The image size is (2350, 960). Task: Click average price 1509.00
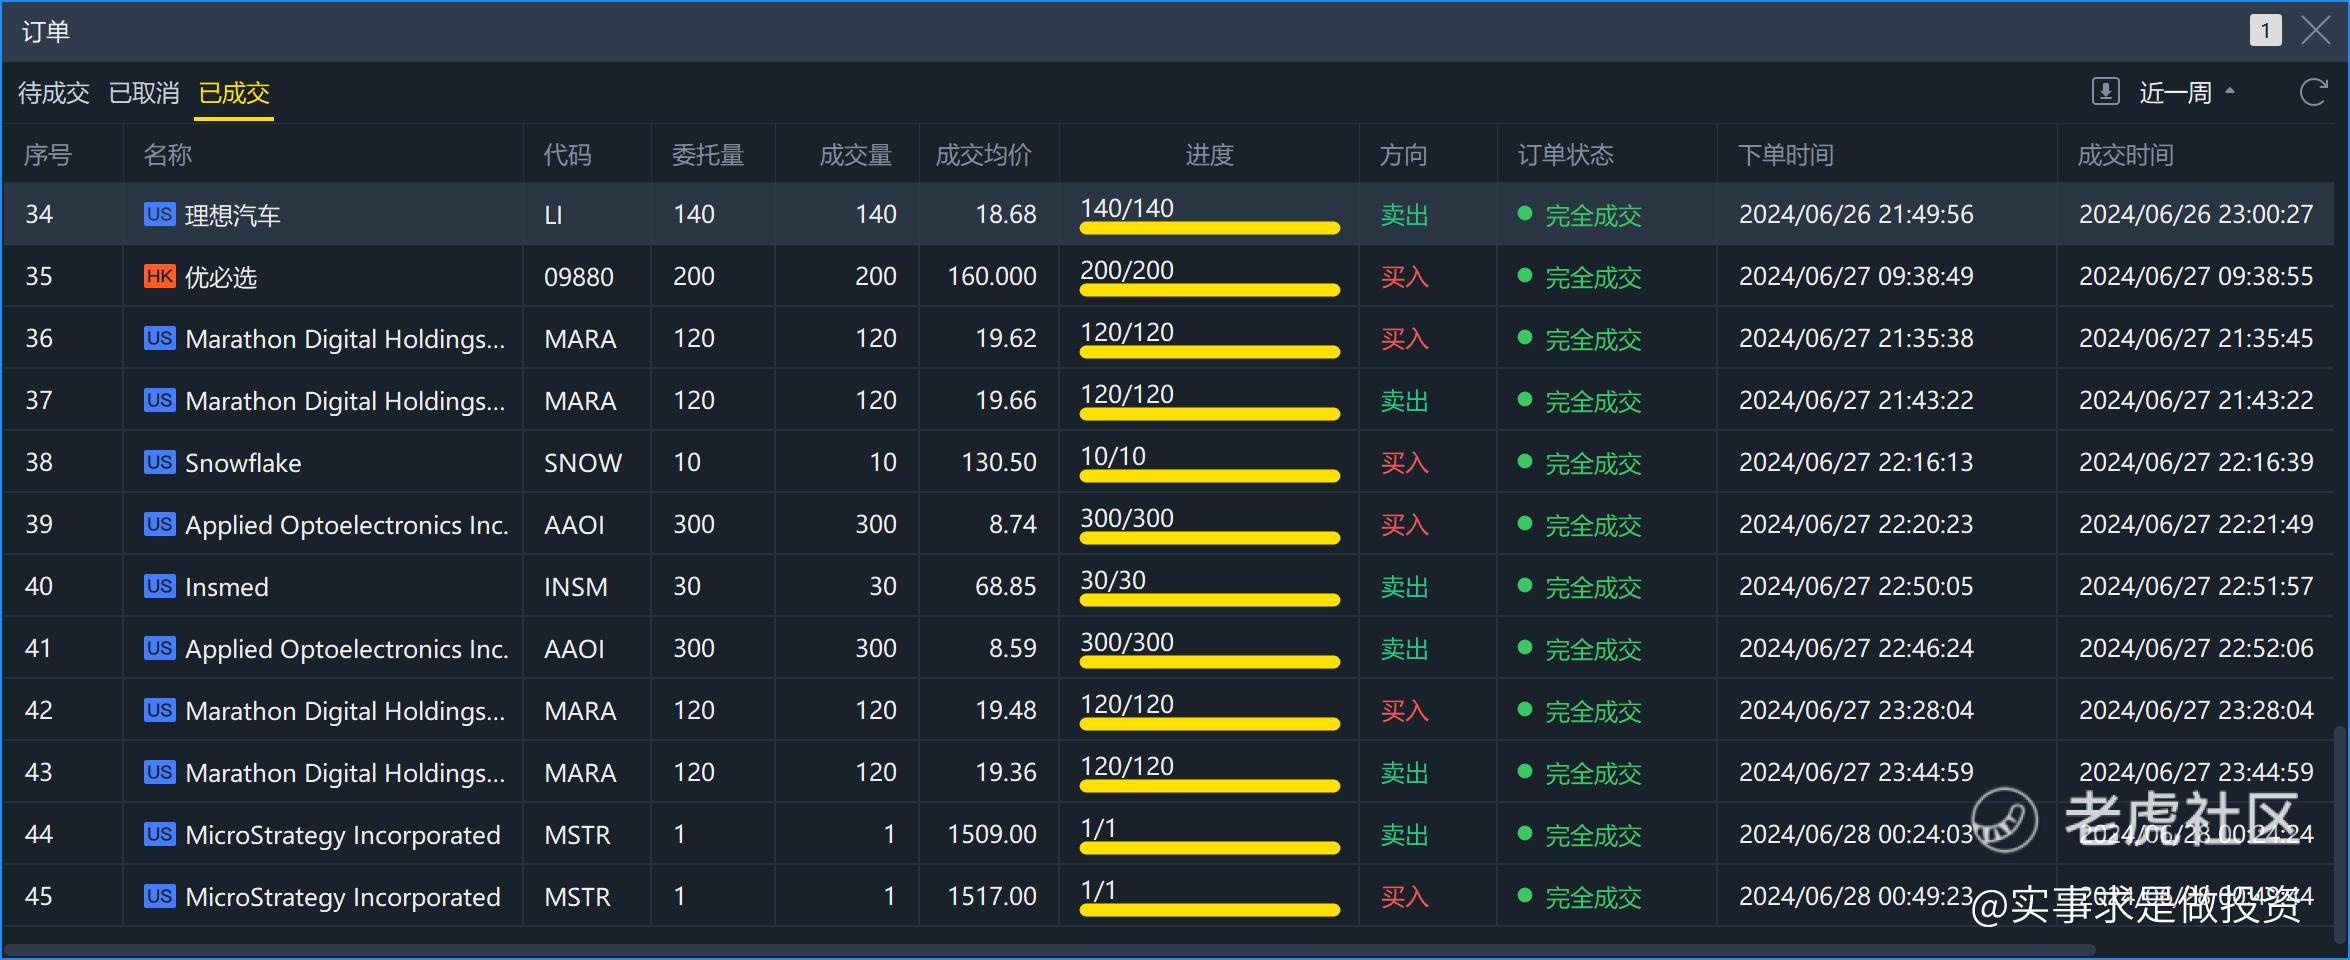coord(992,834)
